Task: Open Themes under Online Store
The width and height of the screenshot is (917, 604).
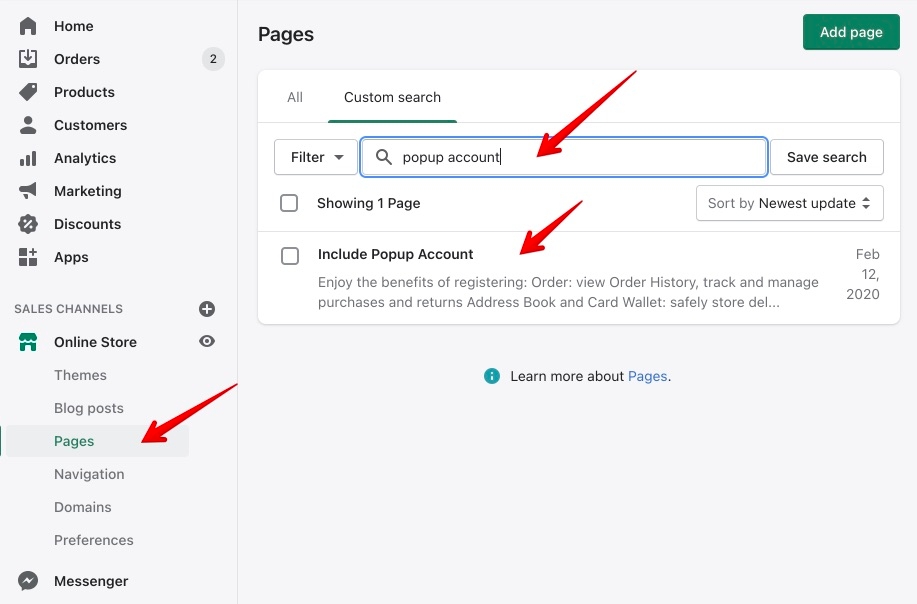Action: click(80, 375)
